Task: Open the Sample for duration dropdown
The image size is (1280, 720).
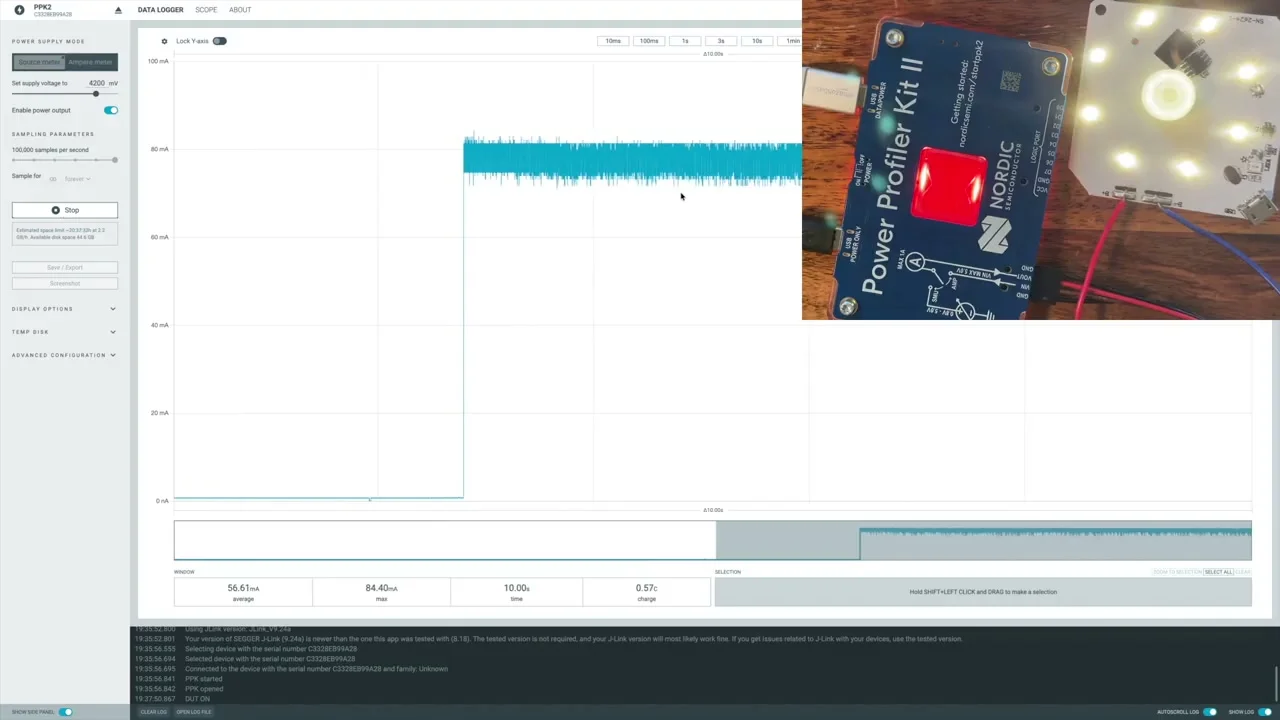Action: (78, 179)
